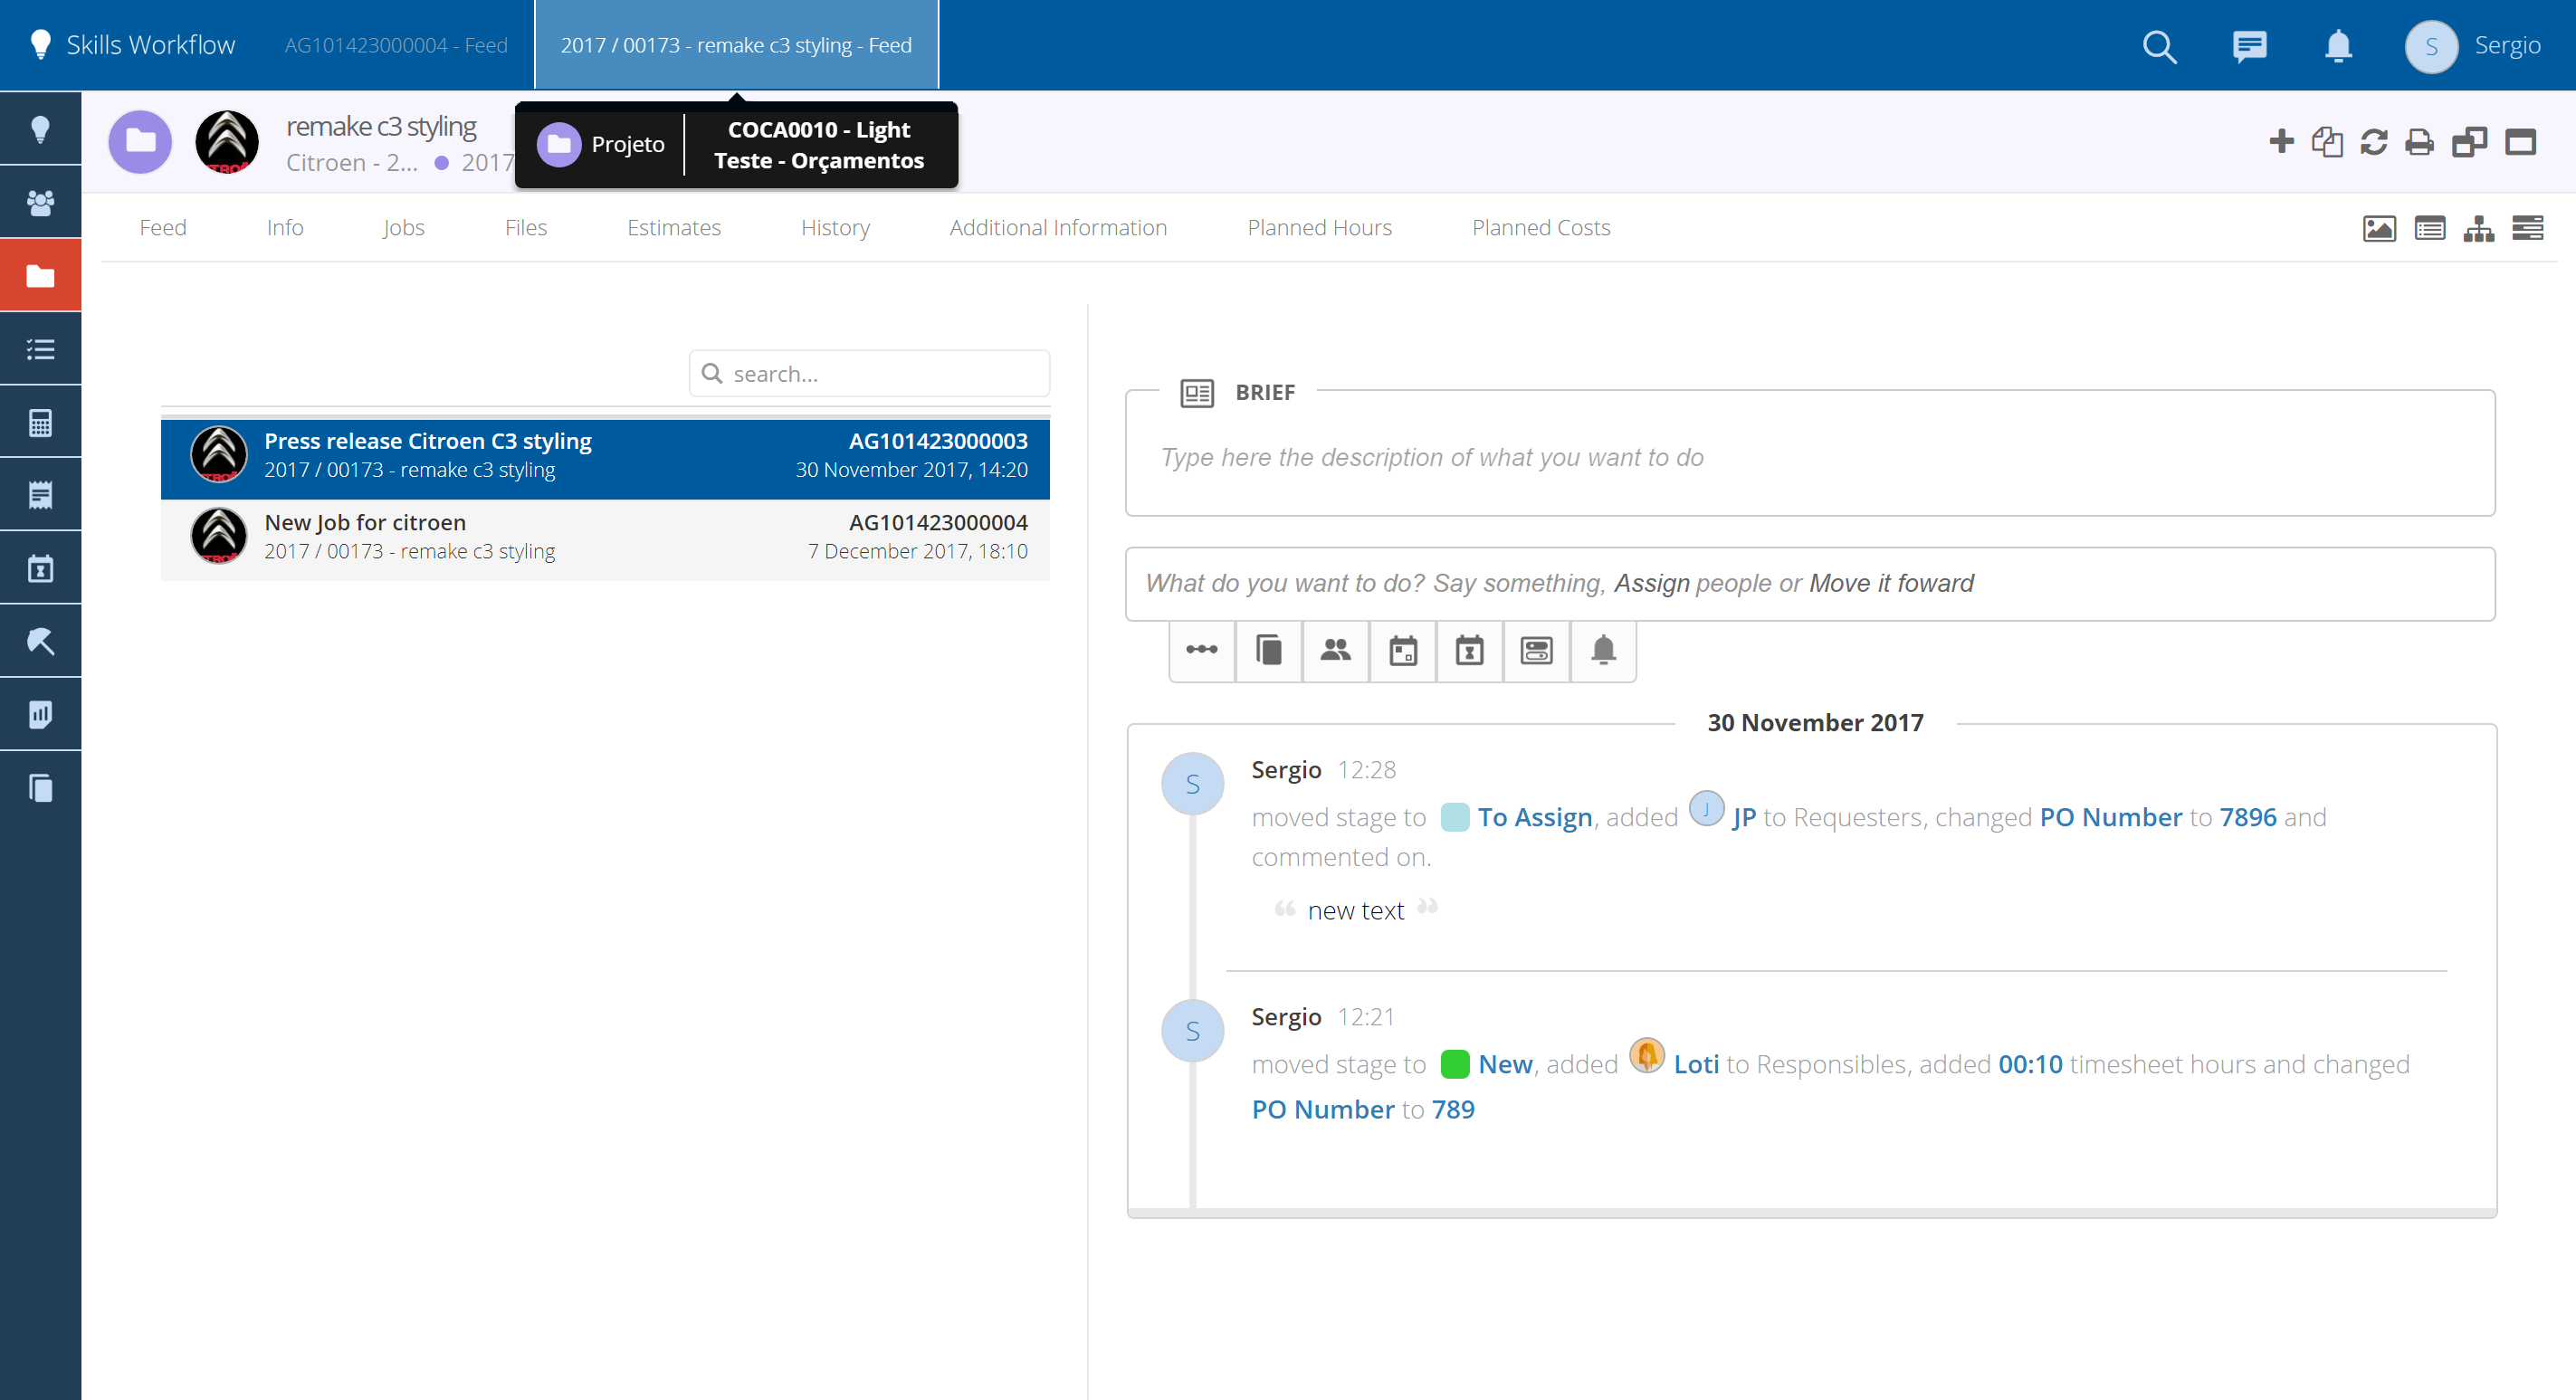Image resolution: width=2576 pixels, height=1400 pixels.
Task: Open the people icon in left sidebar
Action: pyautogui.click(x=40, y=203)
